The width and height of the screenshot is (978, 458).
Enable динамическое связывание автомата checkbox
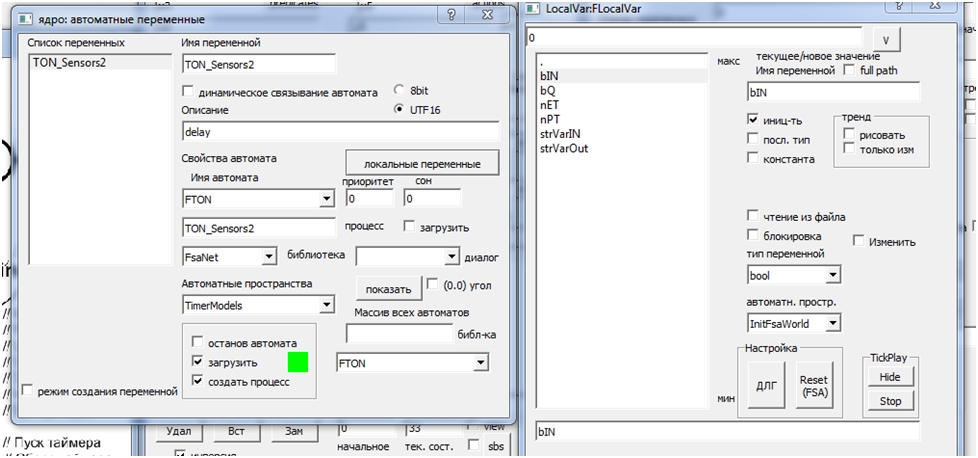click(x=188, y=92)
